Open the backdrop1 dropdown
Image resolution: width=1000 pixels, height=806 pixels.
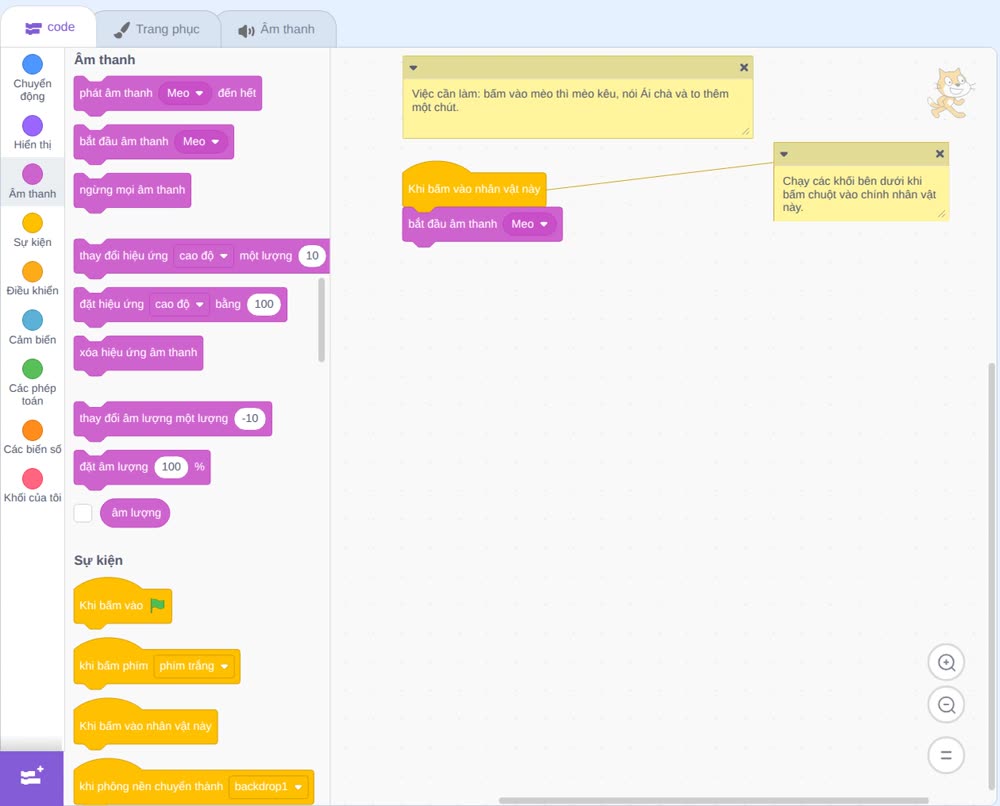(x=268, y=787)
